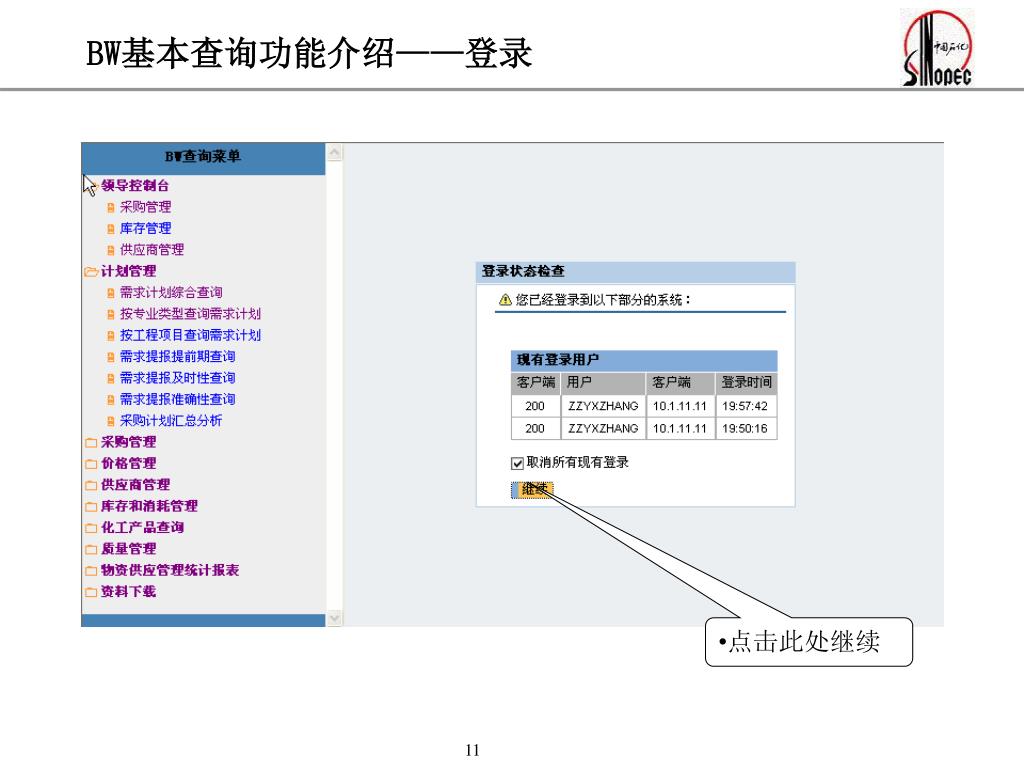Click the document icon beside 库存管理

111,229
